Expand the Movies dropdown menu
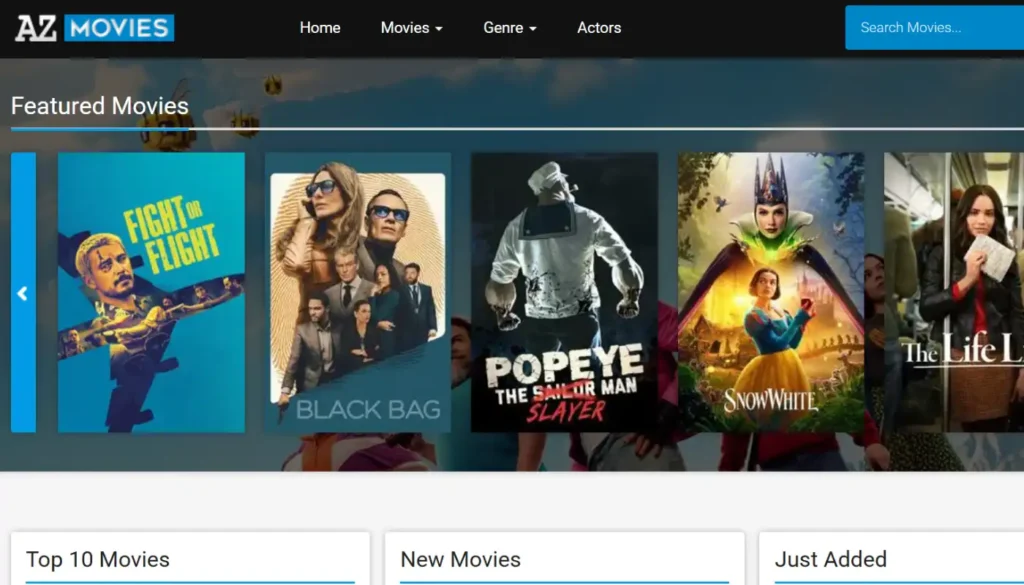 pyautogui.click(x=411, y=28)
